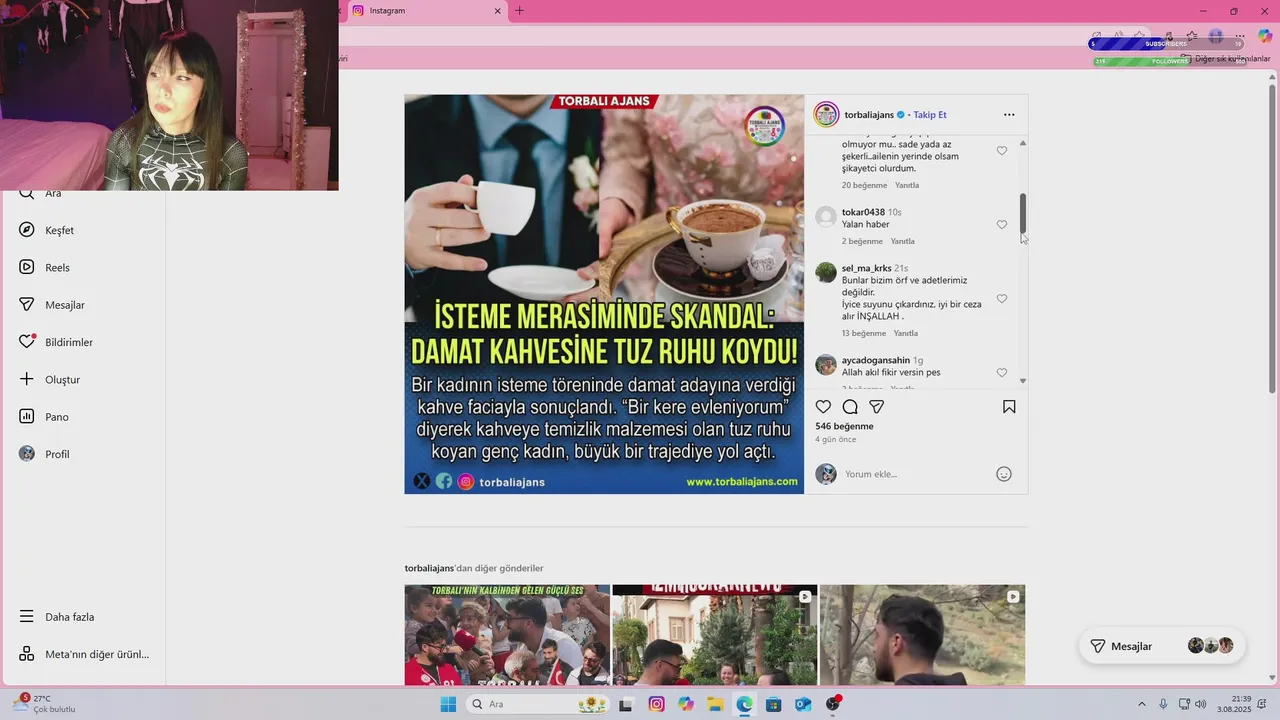Open first thumbnail under diğer gönderiler
This screenshot has width=1280, height=720.
coord(507,635)
